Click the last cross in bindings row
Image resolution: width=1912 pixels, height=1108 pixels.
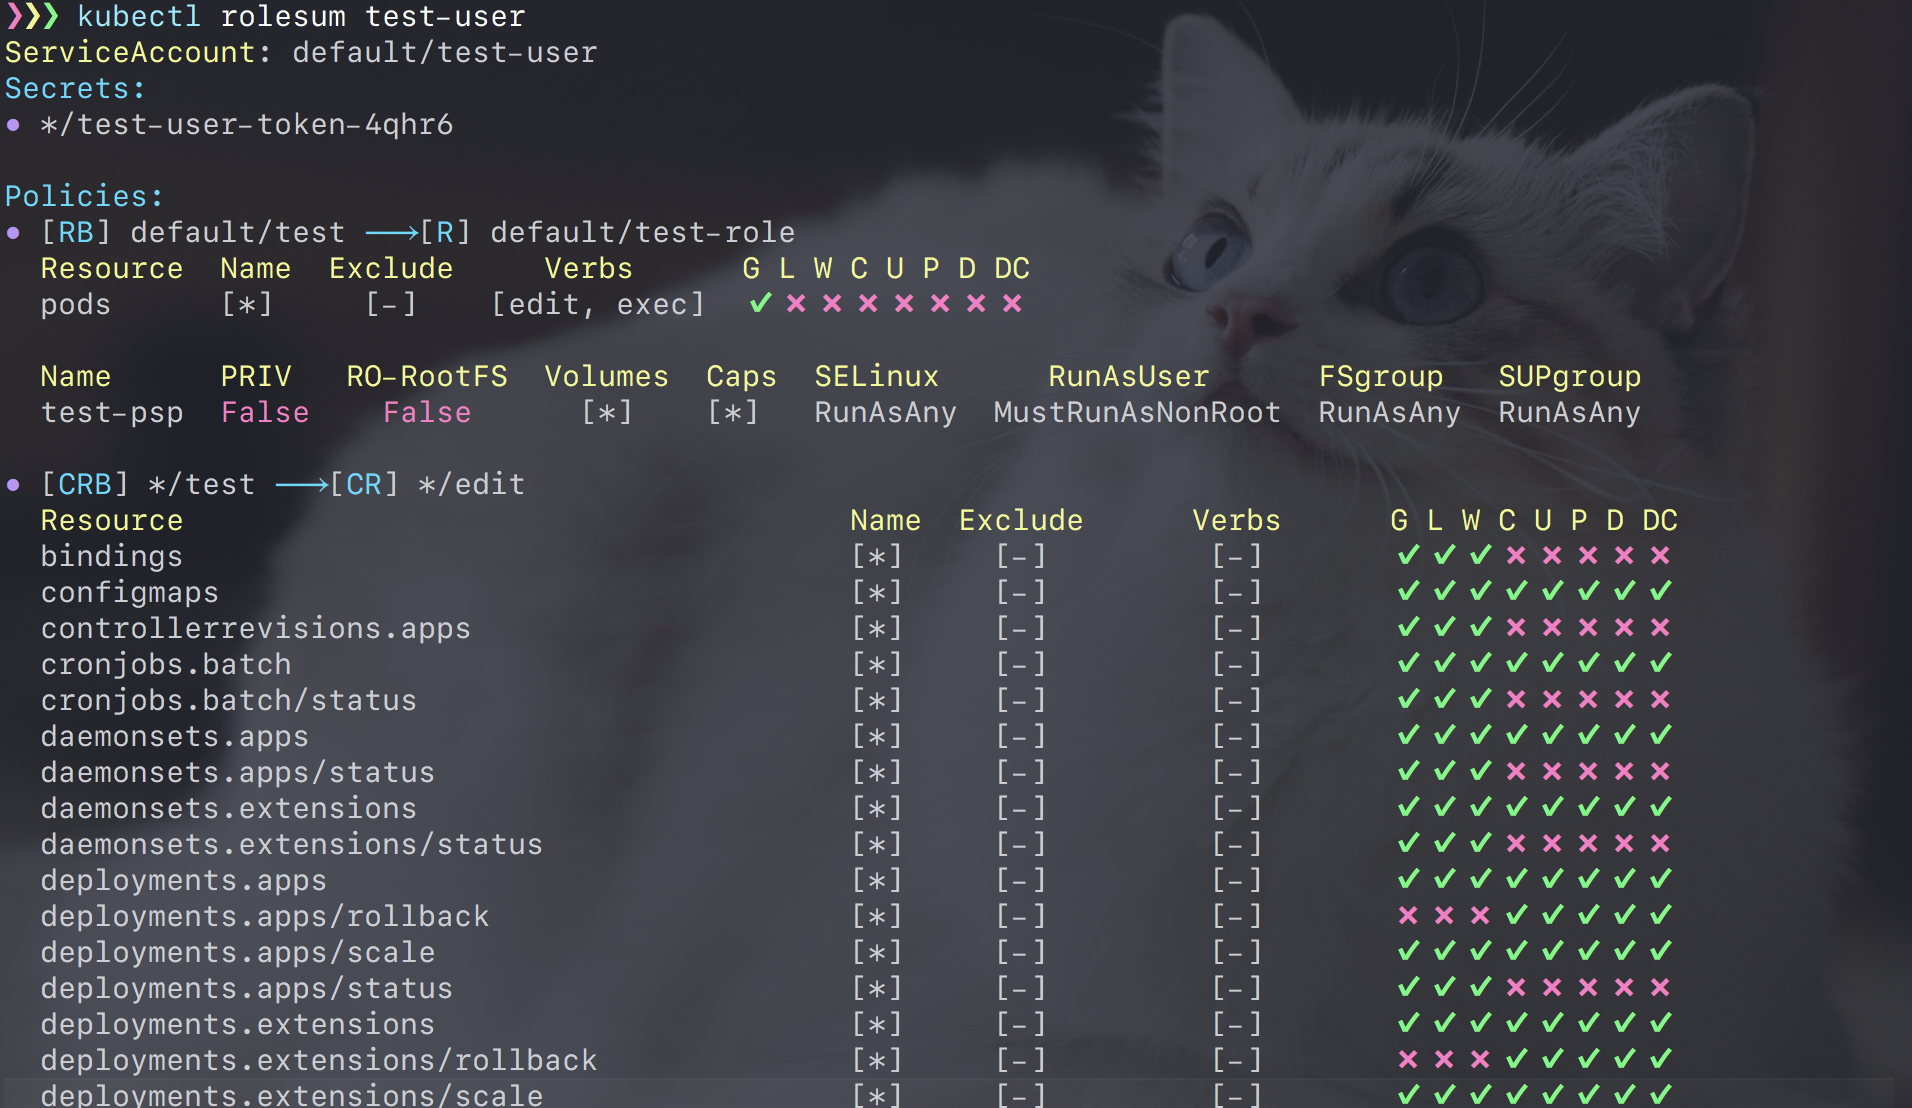(x=1660, y=555)
